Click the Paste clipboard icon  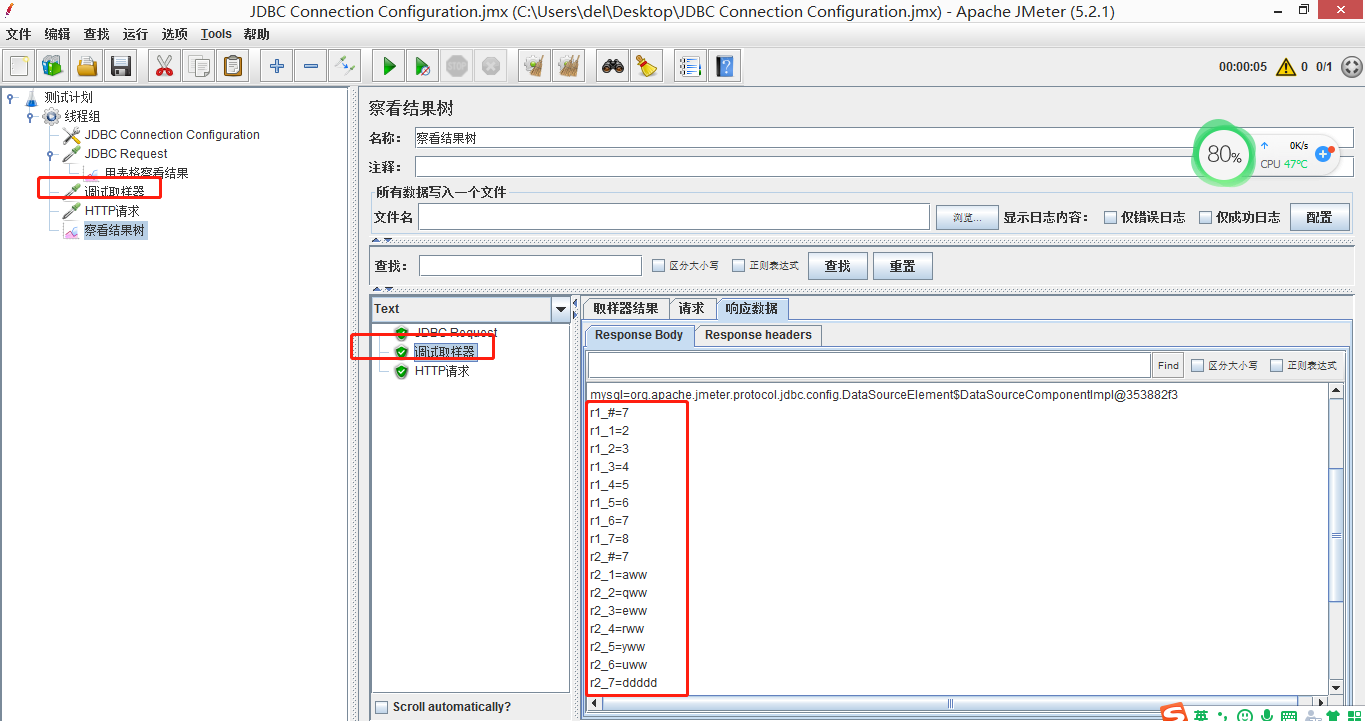tap(233, 67)
